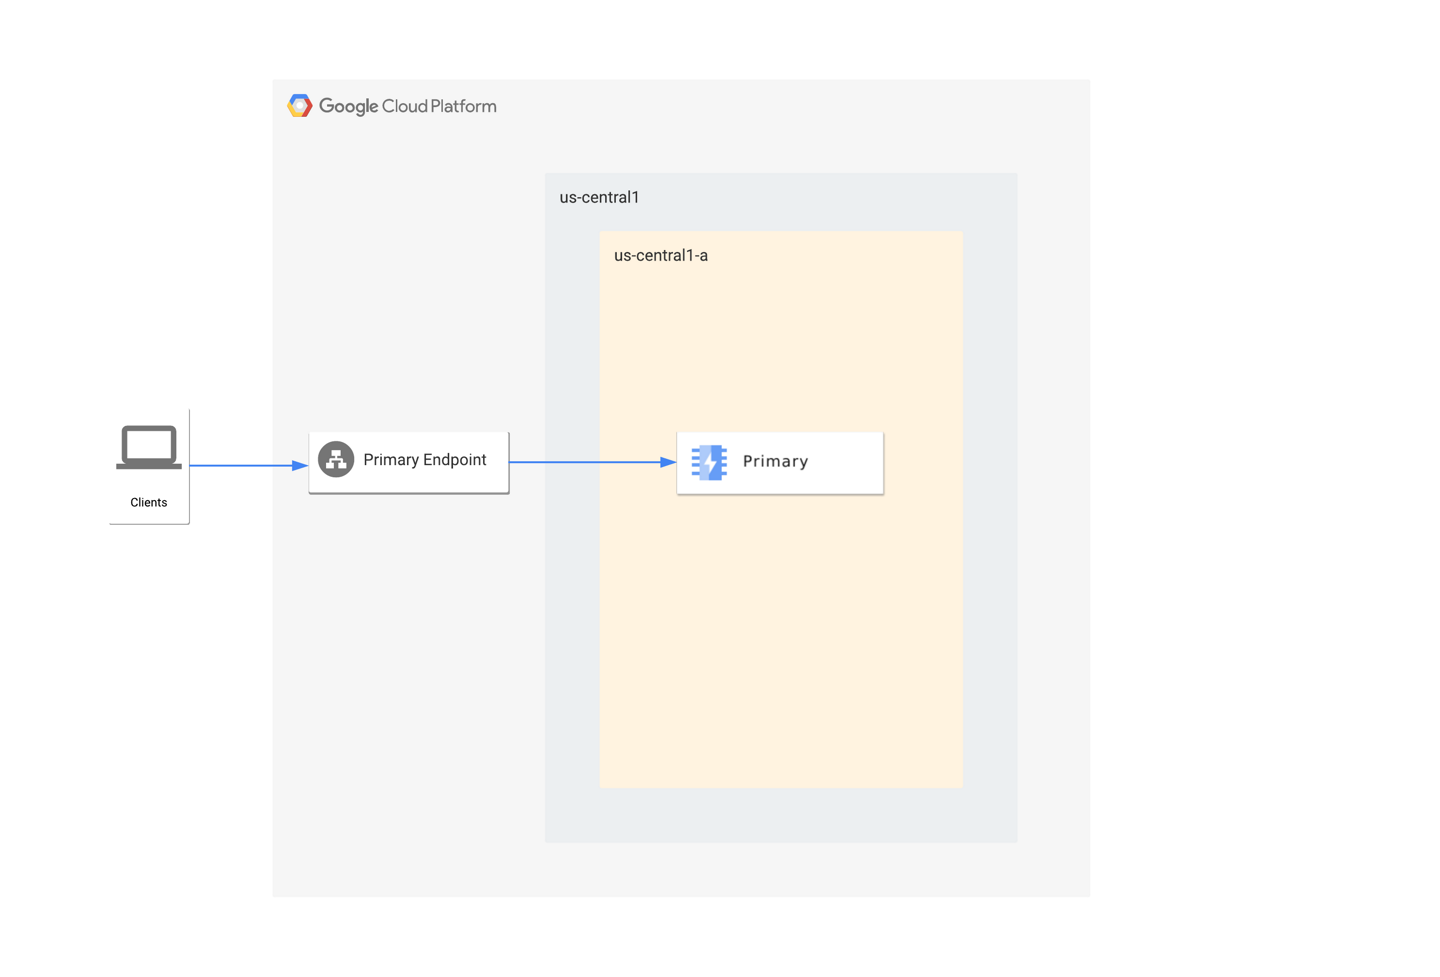Expand the Google Cloud Platform header area
The image size is (1440, 977).
(392, 105)
